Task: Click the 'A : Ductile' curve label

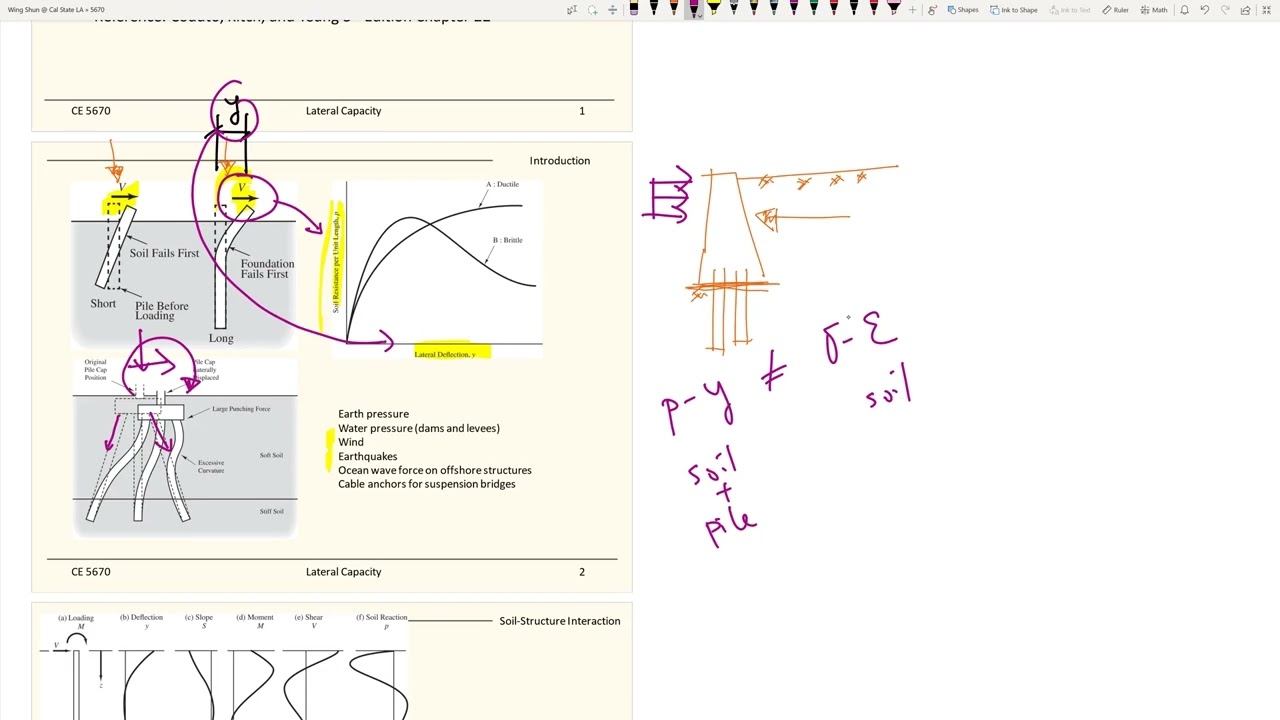Action: pos(502,185)
